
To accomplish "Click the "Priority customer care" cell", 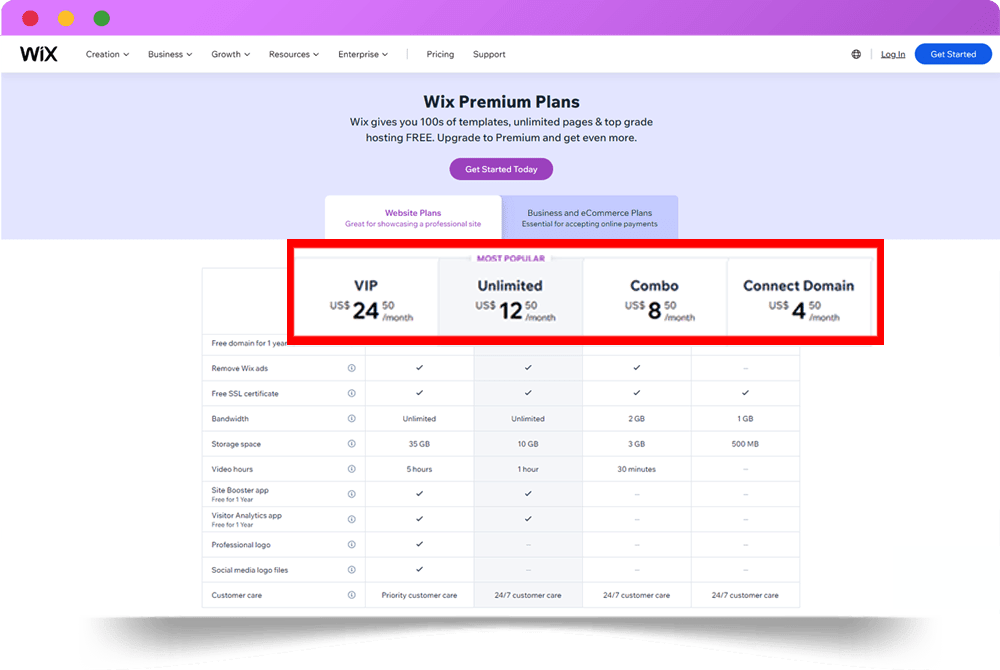I will 419,595.
